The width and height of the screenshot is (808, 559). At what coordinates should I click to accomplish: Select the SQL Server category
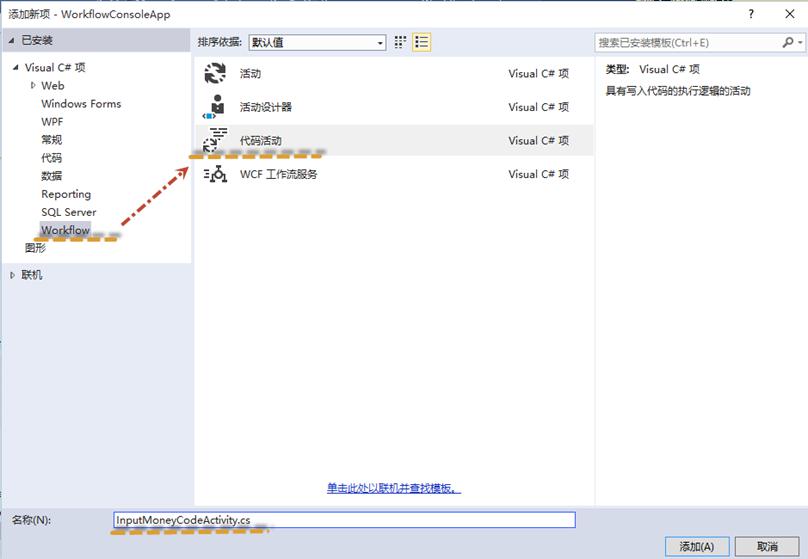69,212
